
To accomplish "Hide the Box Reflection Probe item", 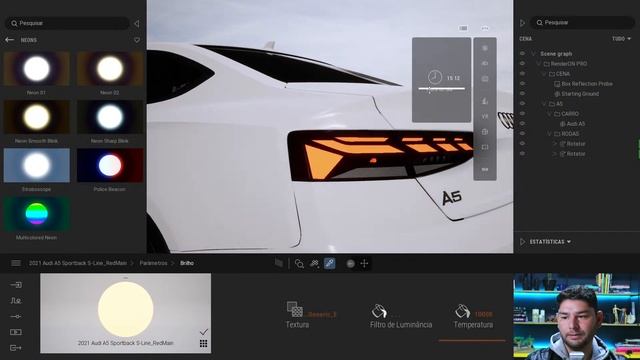I will tap(522, 84).
